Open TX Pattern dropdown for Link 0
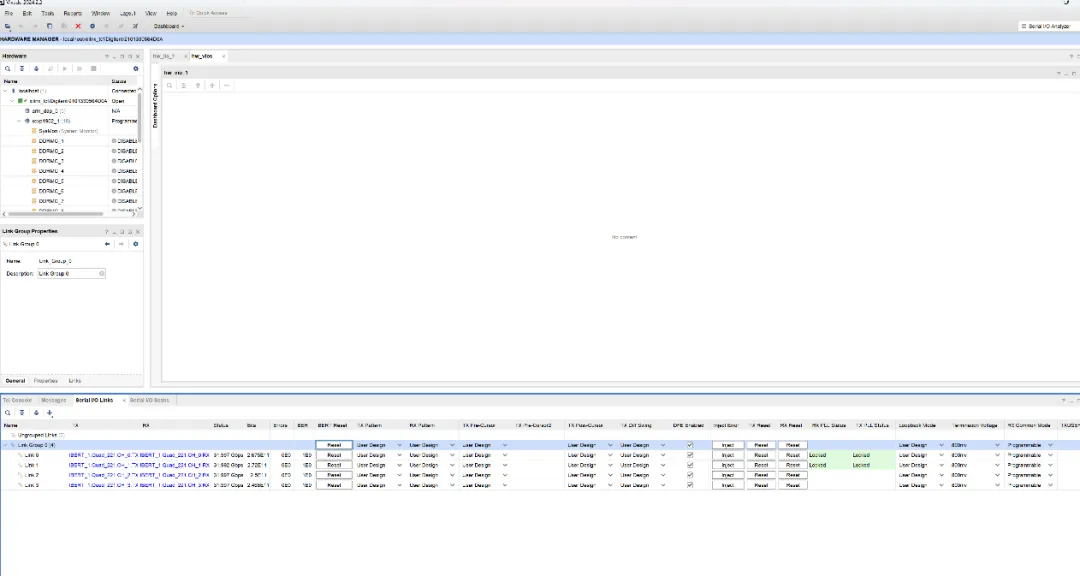The height and width of the screenshot is (576, 1080). pyautogui.click(x=399, y=455)
